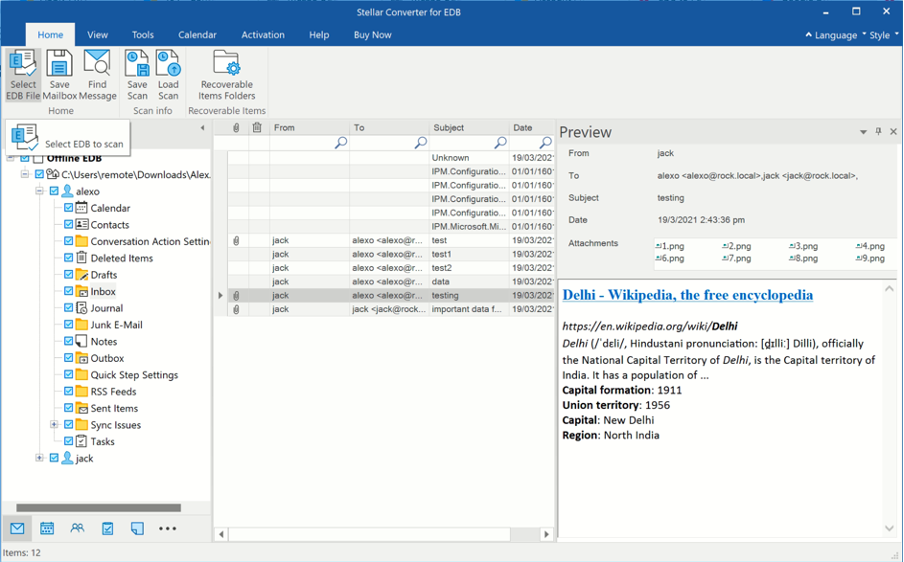Image resolution: width=904 pixels, height=562 pixels.
Task: Switch to the Notes view icon in the bottom bar
Action: click(x=137, y=528)
